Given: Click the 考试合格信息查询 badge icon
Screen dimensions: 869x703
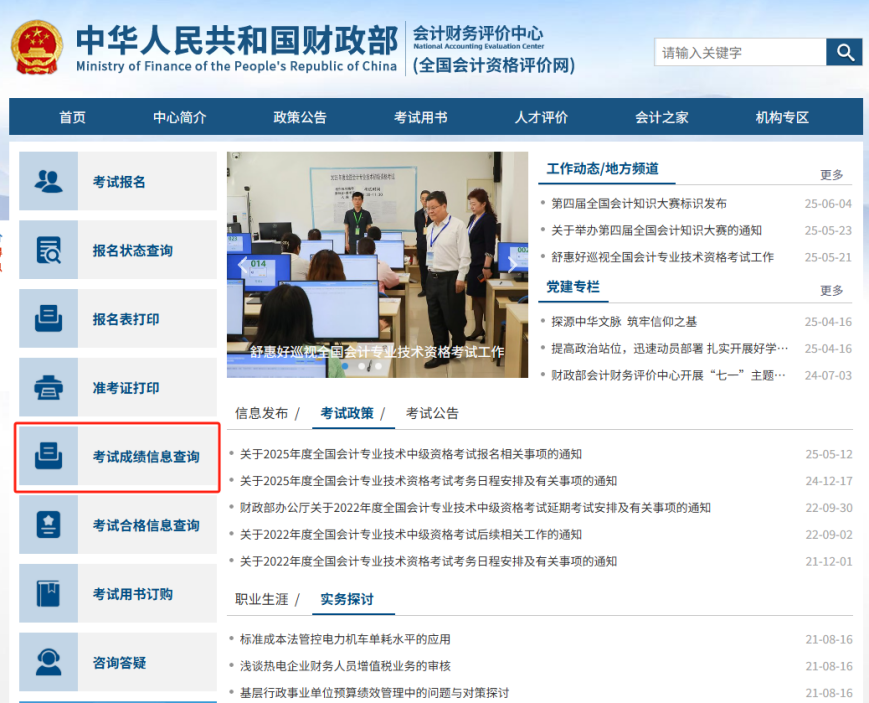Looking at the screenshot, I should [49, 525].
